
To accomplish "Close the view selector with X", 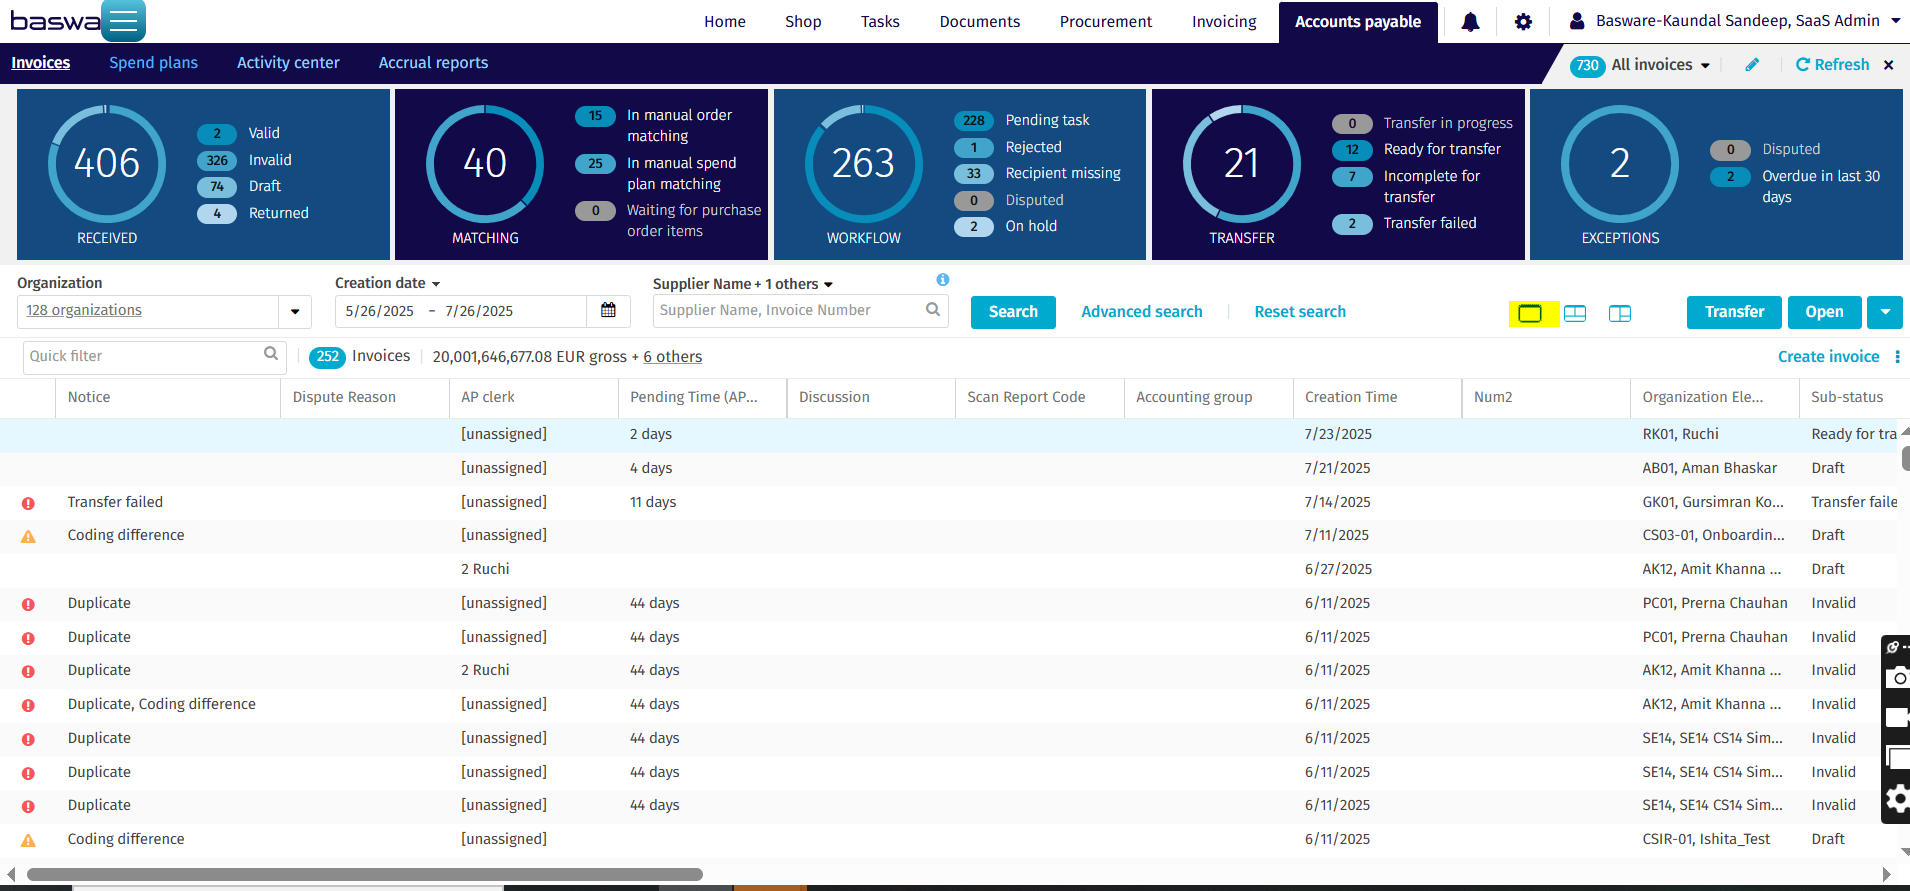I will 1889,65.
